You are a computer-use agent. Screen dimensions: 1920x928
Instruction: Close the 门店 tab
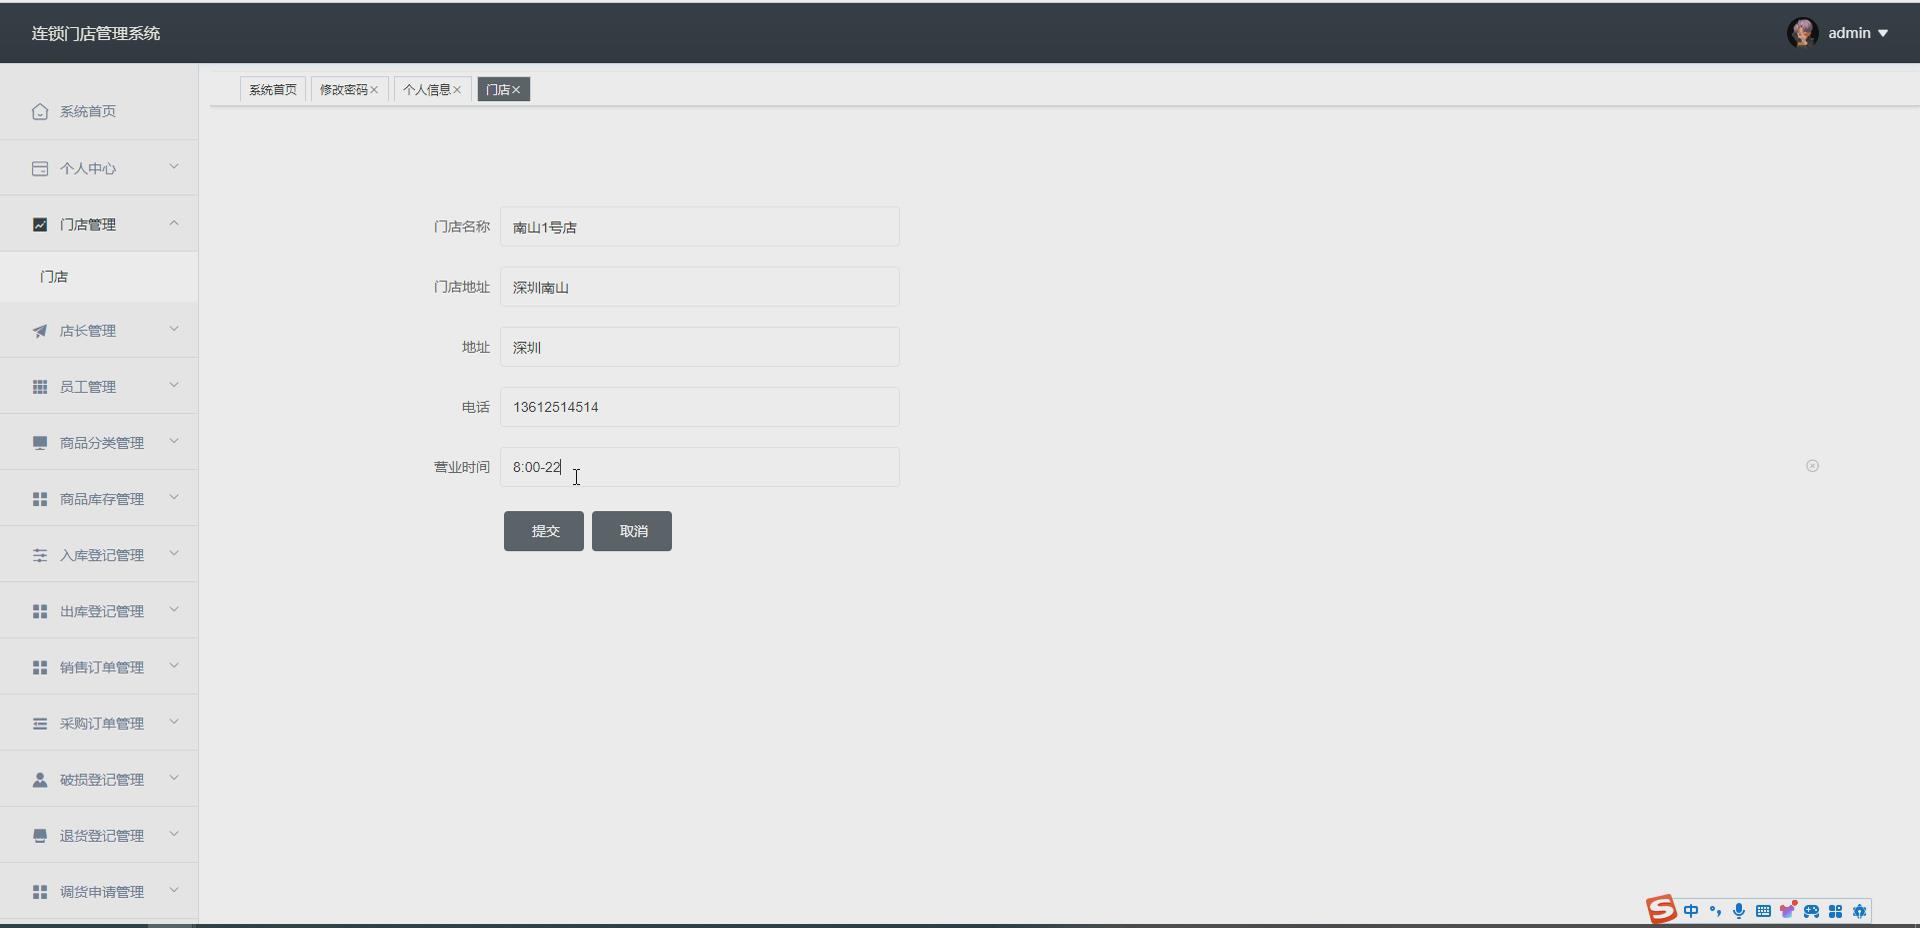pyautogui.click(x=516, y=90)
